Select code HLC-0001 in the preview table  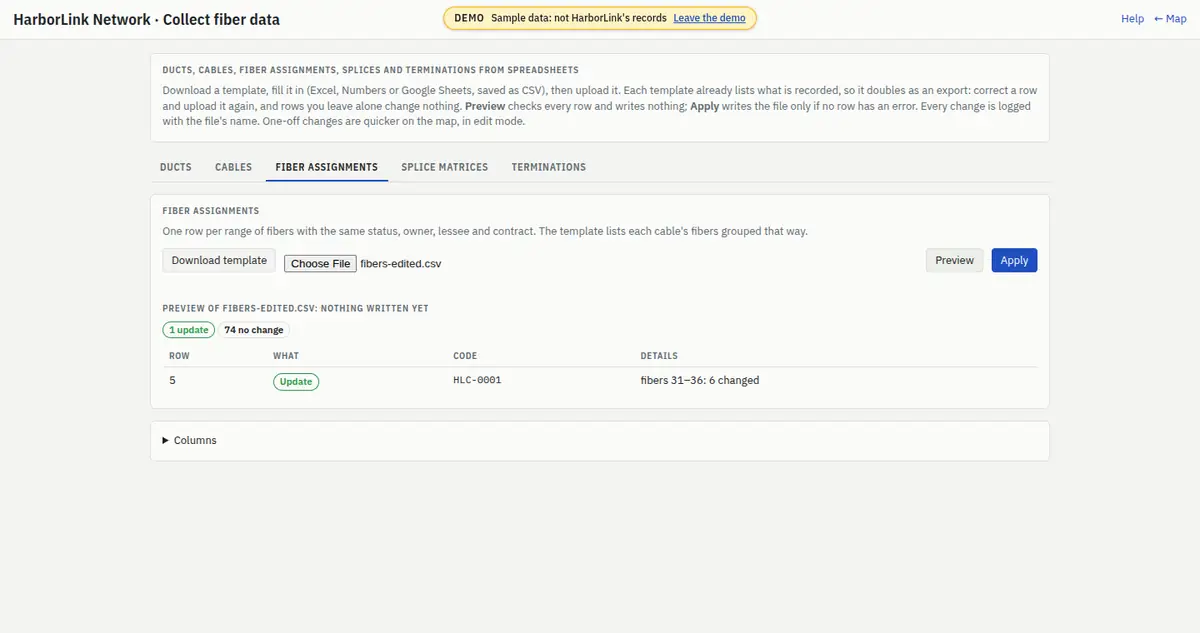point(477,381)
